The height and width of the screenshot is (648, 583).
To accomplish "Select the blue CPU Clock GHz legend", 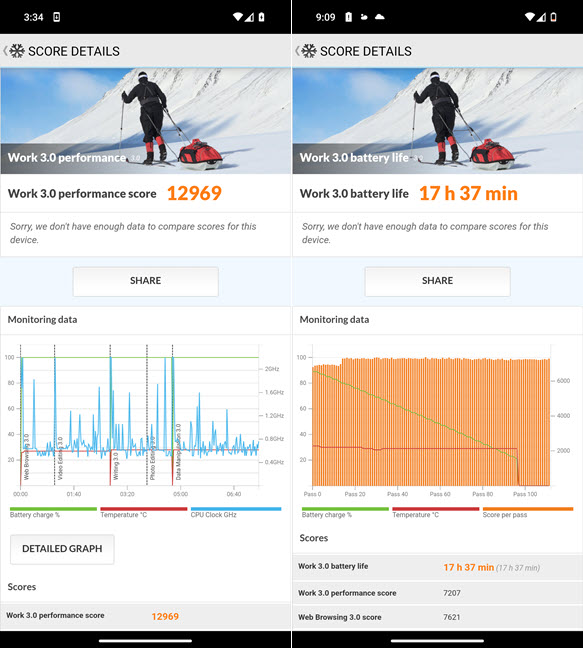I will point(236,512).
